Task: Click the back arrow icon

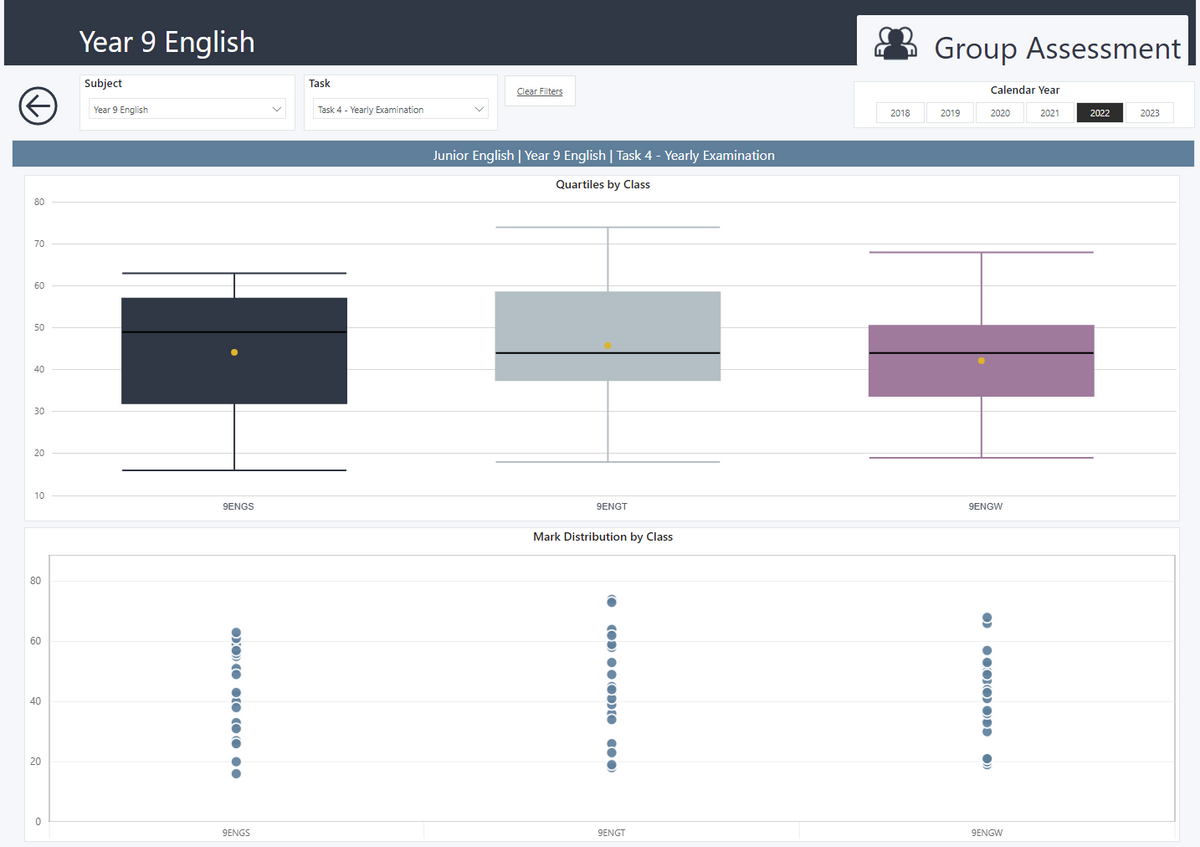Action: click(x=38, y=105)
